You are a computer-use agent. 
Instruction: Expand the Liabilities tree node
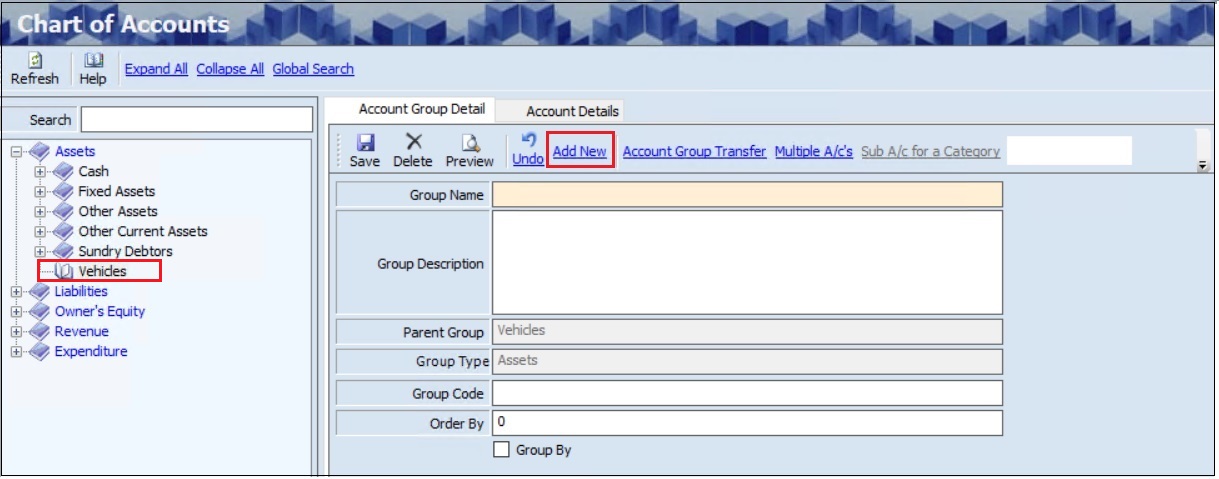pos(16,291)
